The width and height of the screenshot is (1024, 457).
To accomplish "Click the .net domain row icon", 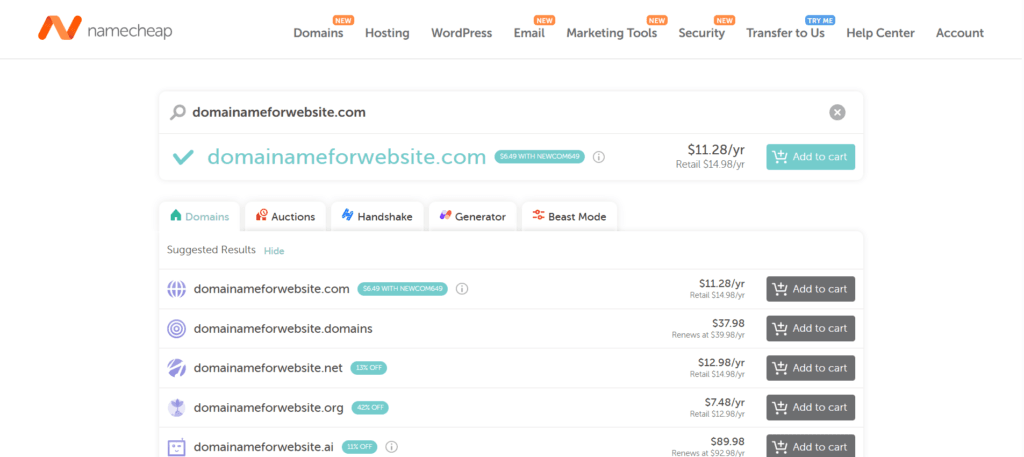I will [176, 368].
